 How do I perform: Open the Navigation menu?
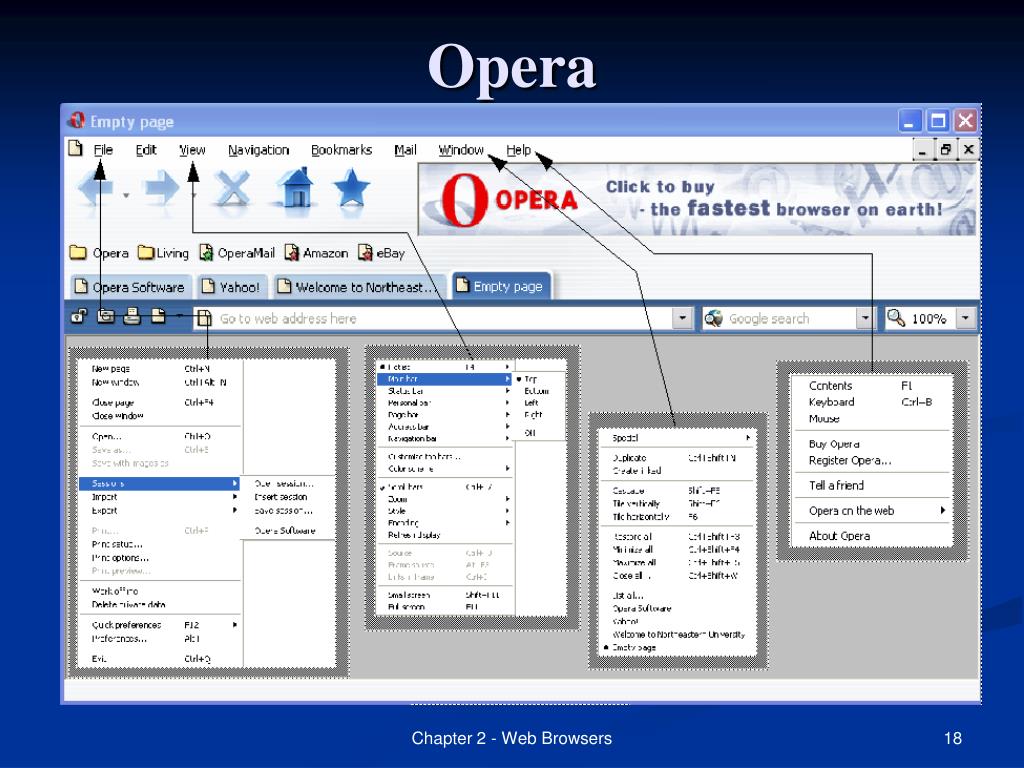[259, 150]
